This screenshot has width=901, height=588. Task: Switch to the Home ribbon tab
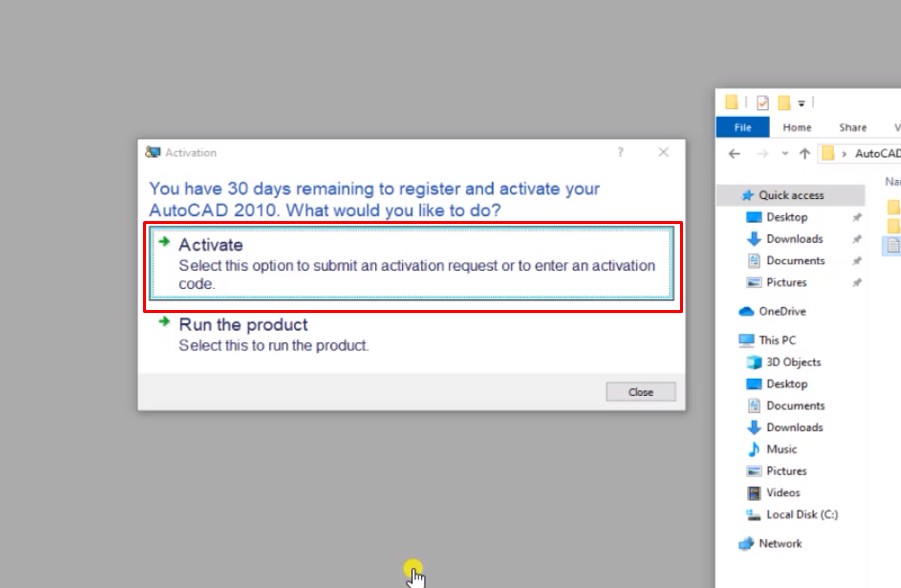click(x=797, y=128)
